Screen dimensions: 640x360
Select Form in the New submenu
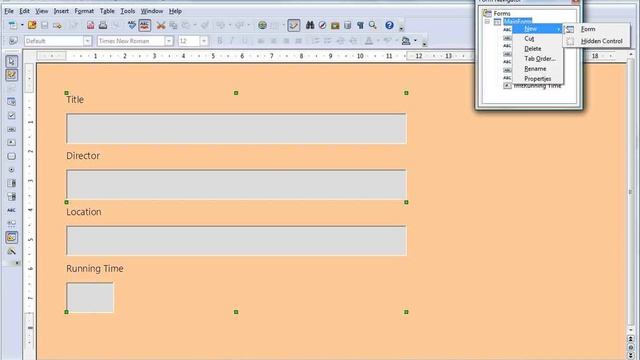596,29
